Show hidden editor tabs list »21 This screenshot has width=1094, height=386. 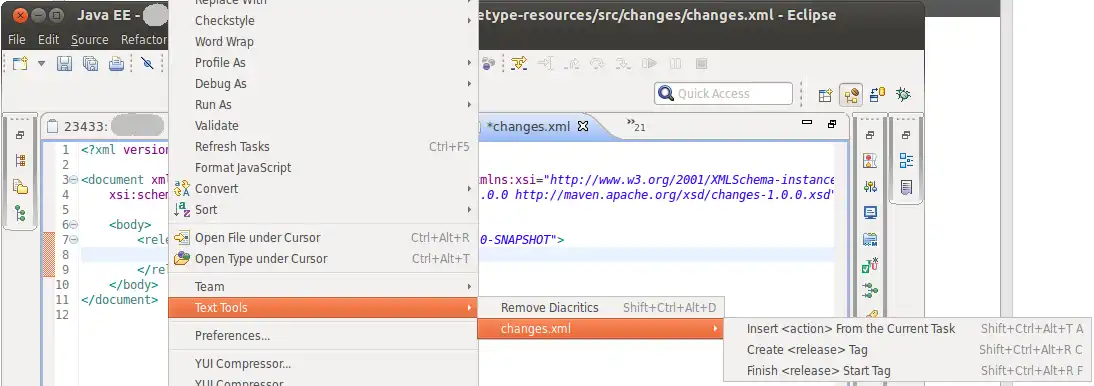[636, 126]
